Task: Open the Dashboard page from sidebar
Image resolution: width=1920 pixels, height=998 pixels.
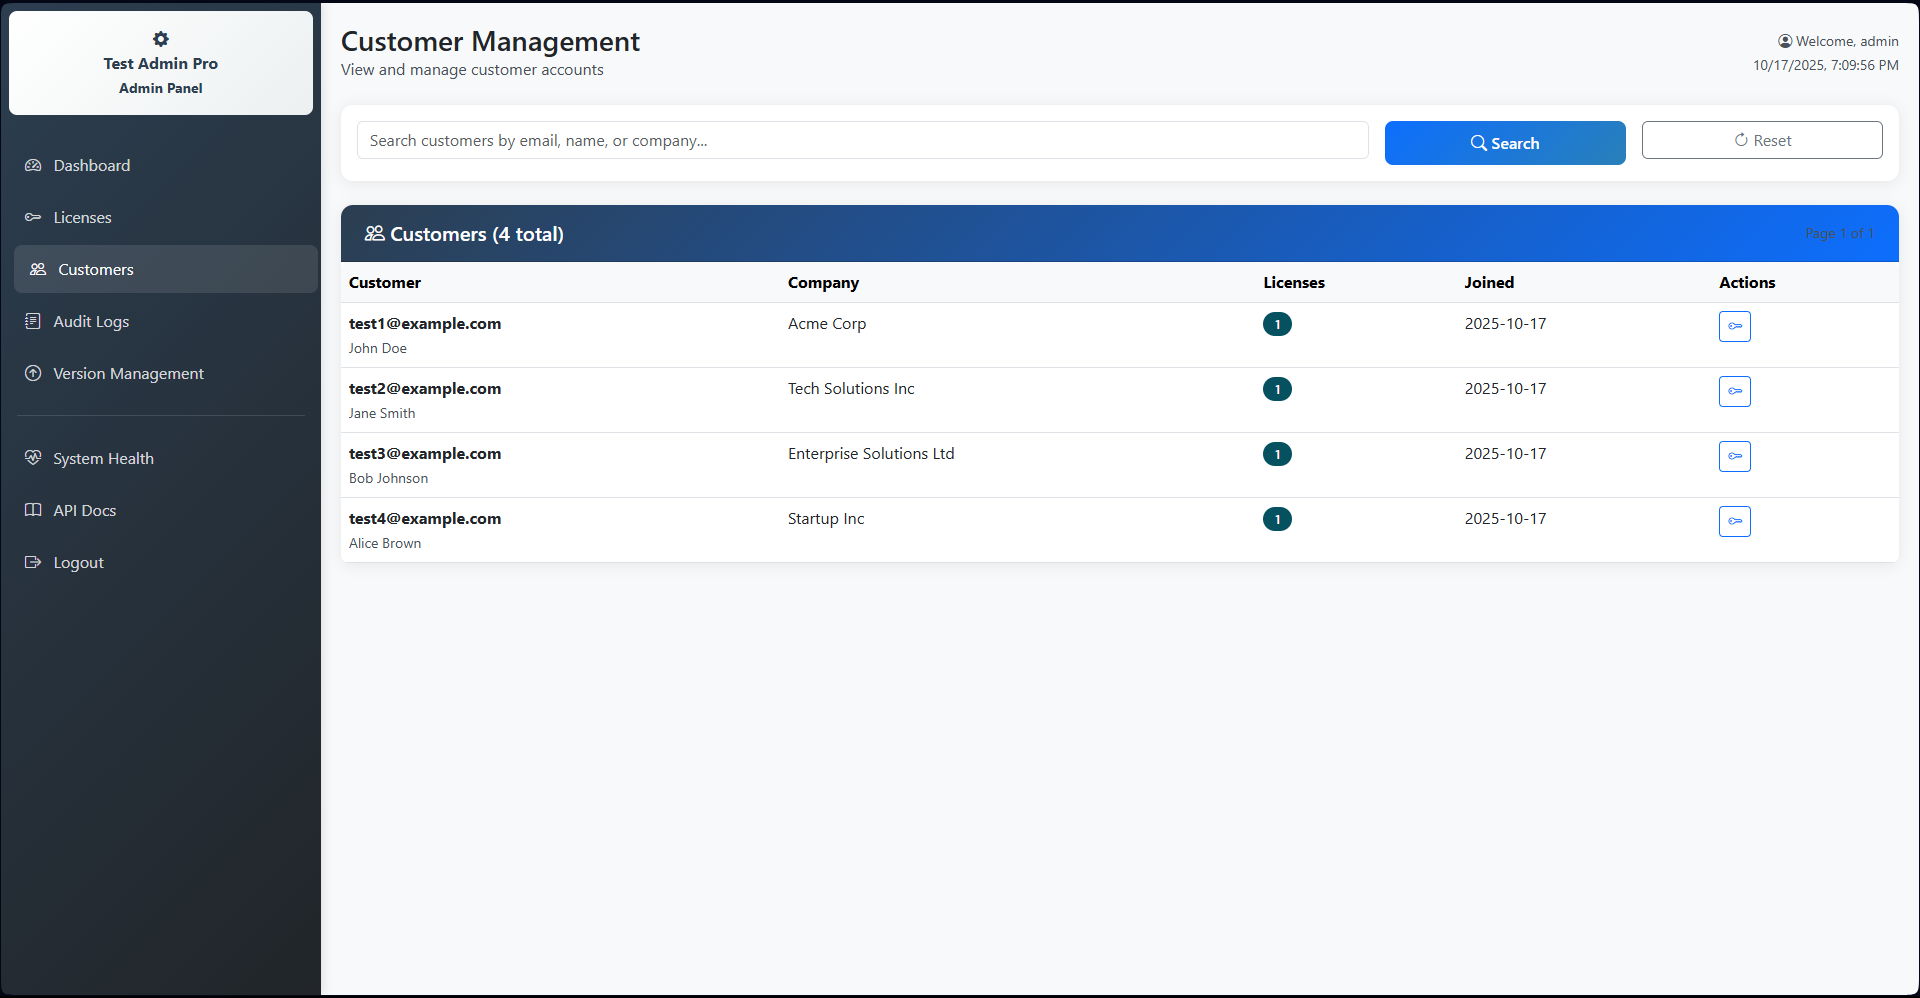Action: tap(91, 165)
